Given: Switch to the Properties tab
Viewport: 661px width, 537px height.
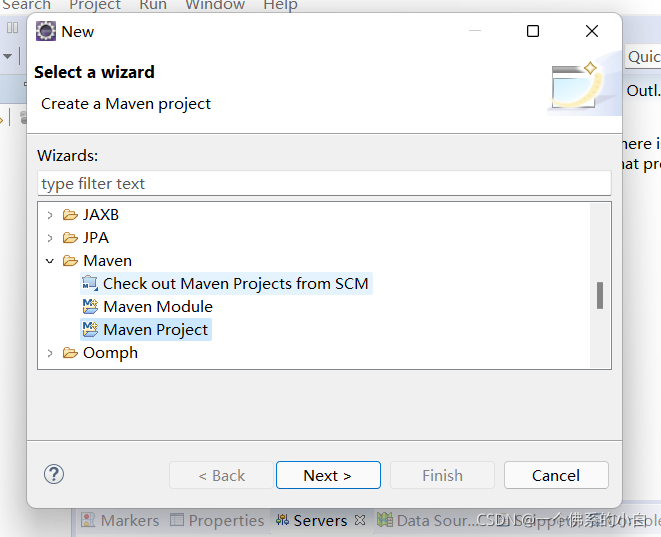Looking at the screenshot, I should coord(218,521).
